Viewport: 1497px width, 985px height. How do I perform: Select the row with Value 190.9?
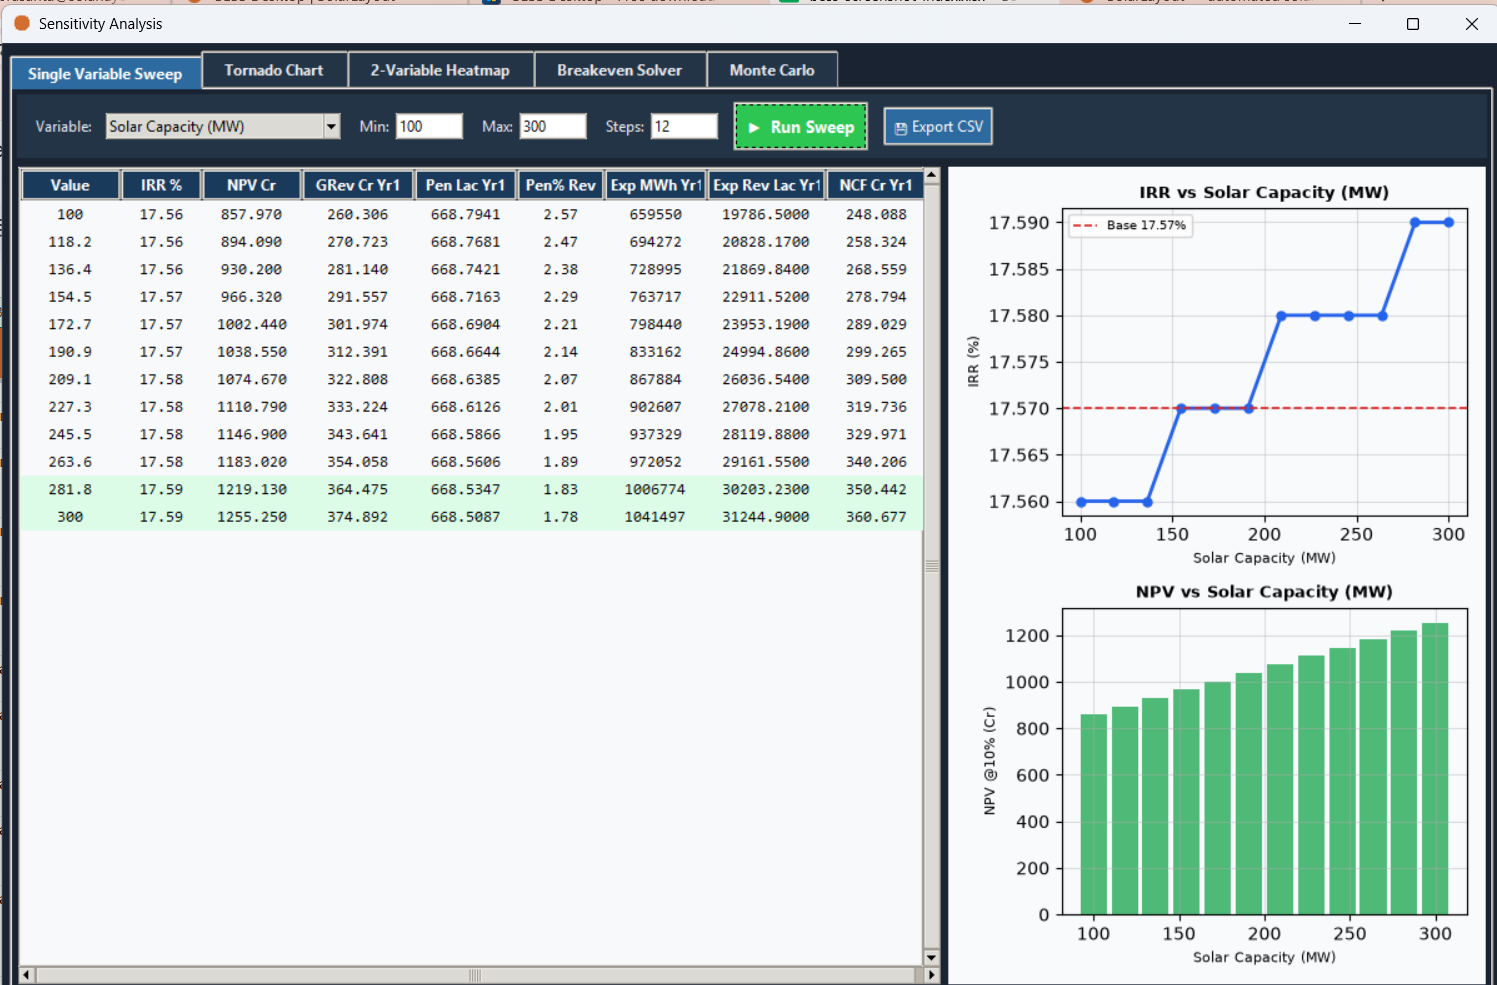pyautogui.click(x=471, y=352)
